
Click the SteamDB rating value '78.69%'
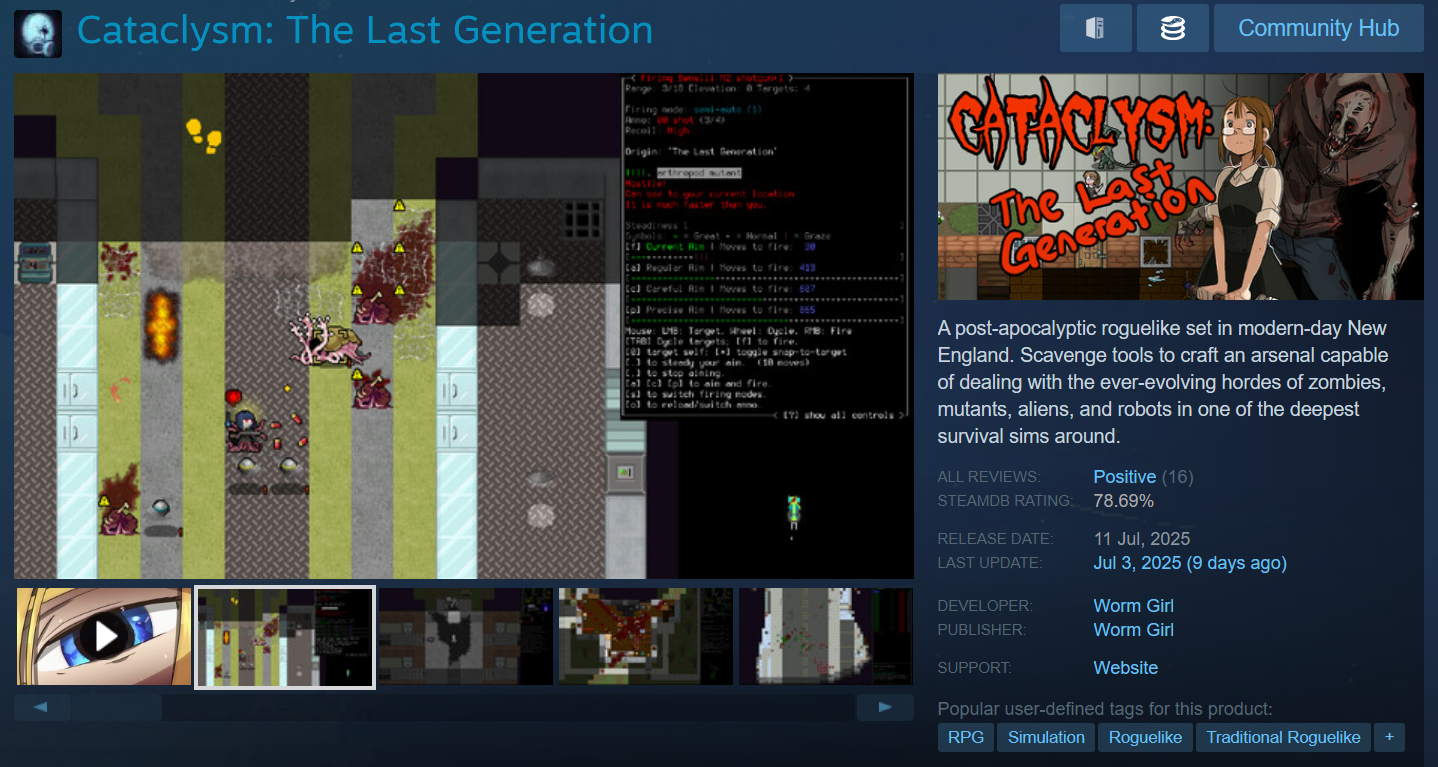(1124, 500)
